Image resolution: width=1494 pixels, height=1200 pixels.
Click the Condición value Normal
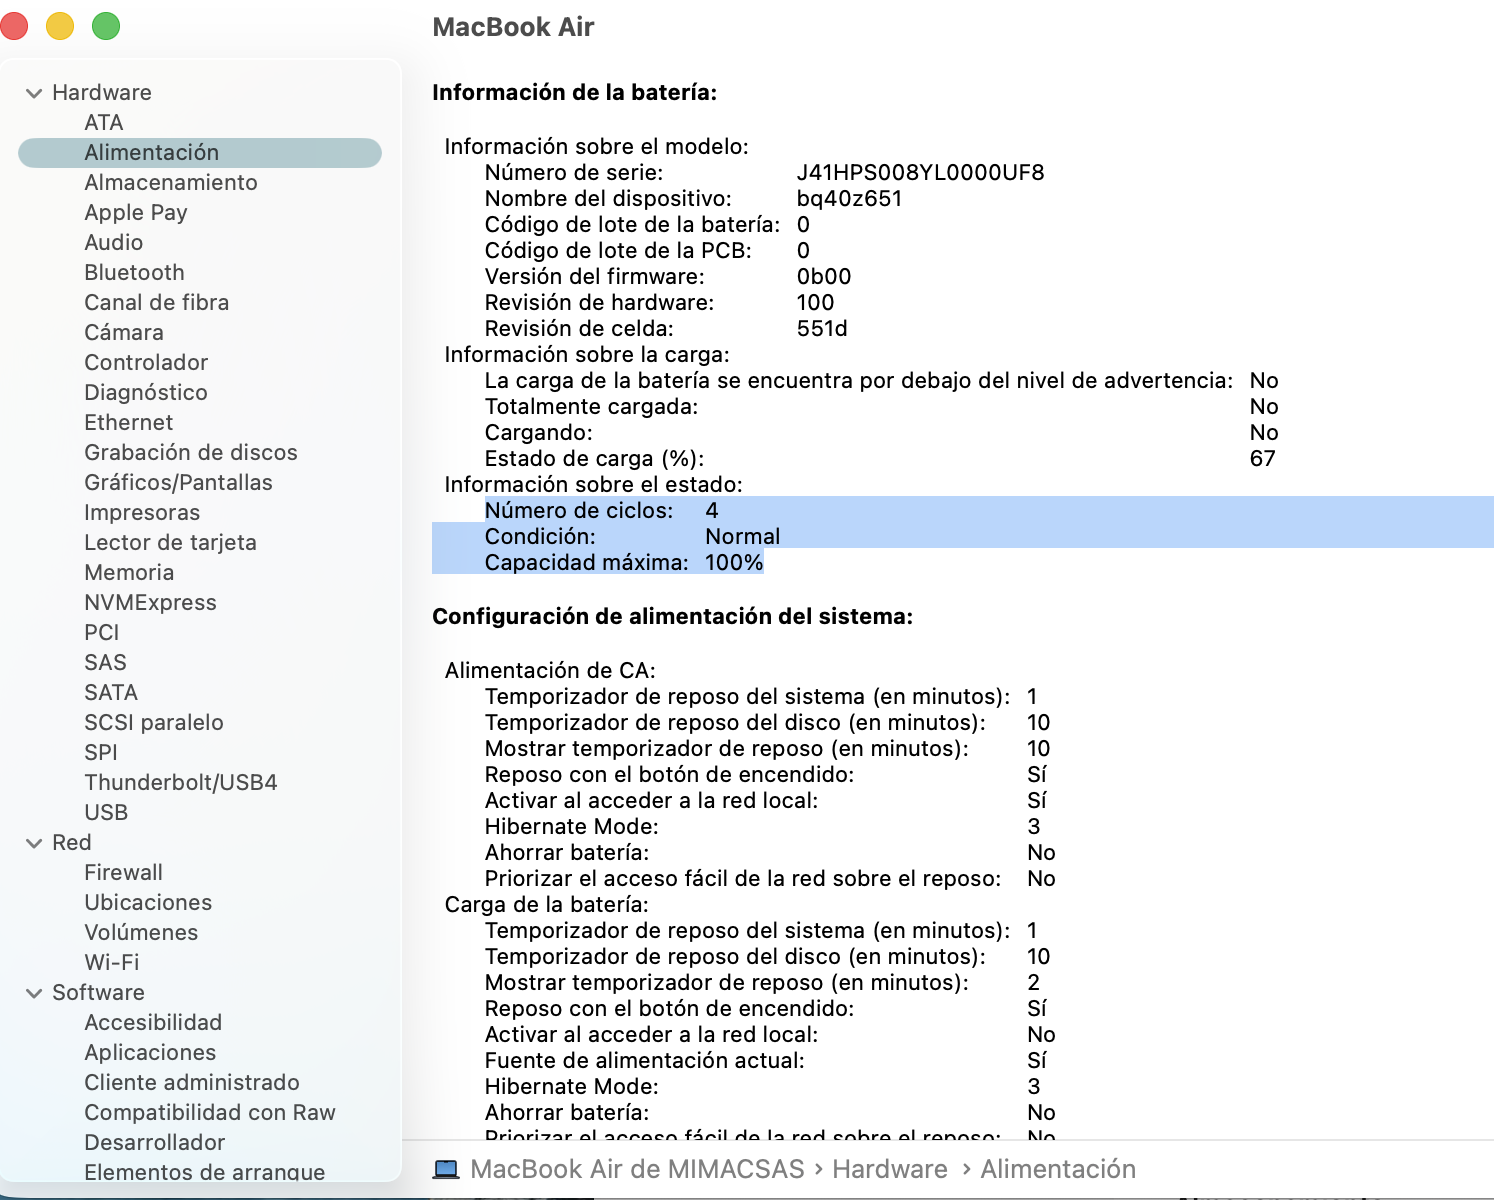(743, 536)
